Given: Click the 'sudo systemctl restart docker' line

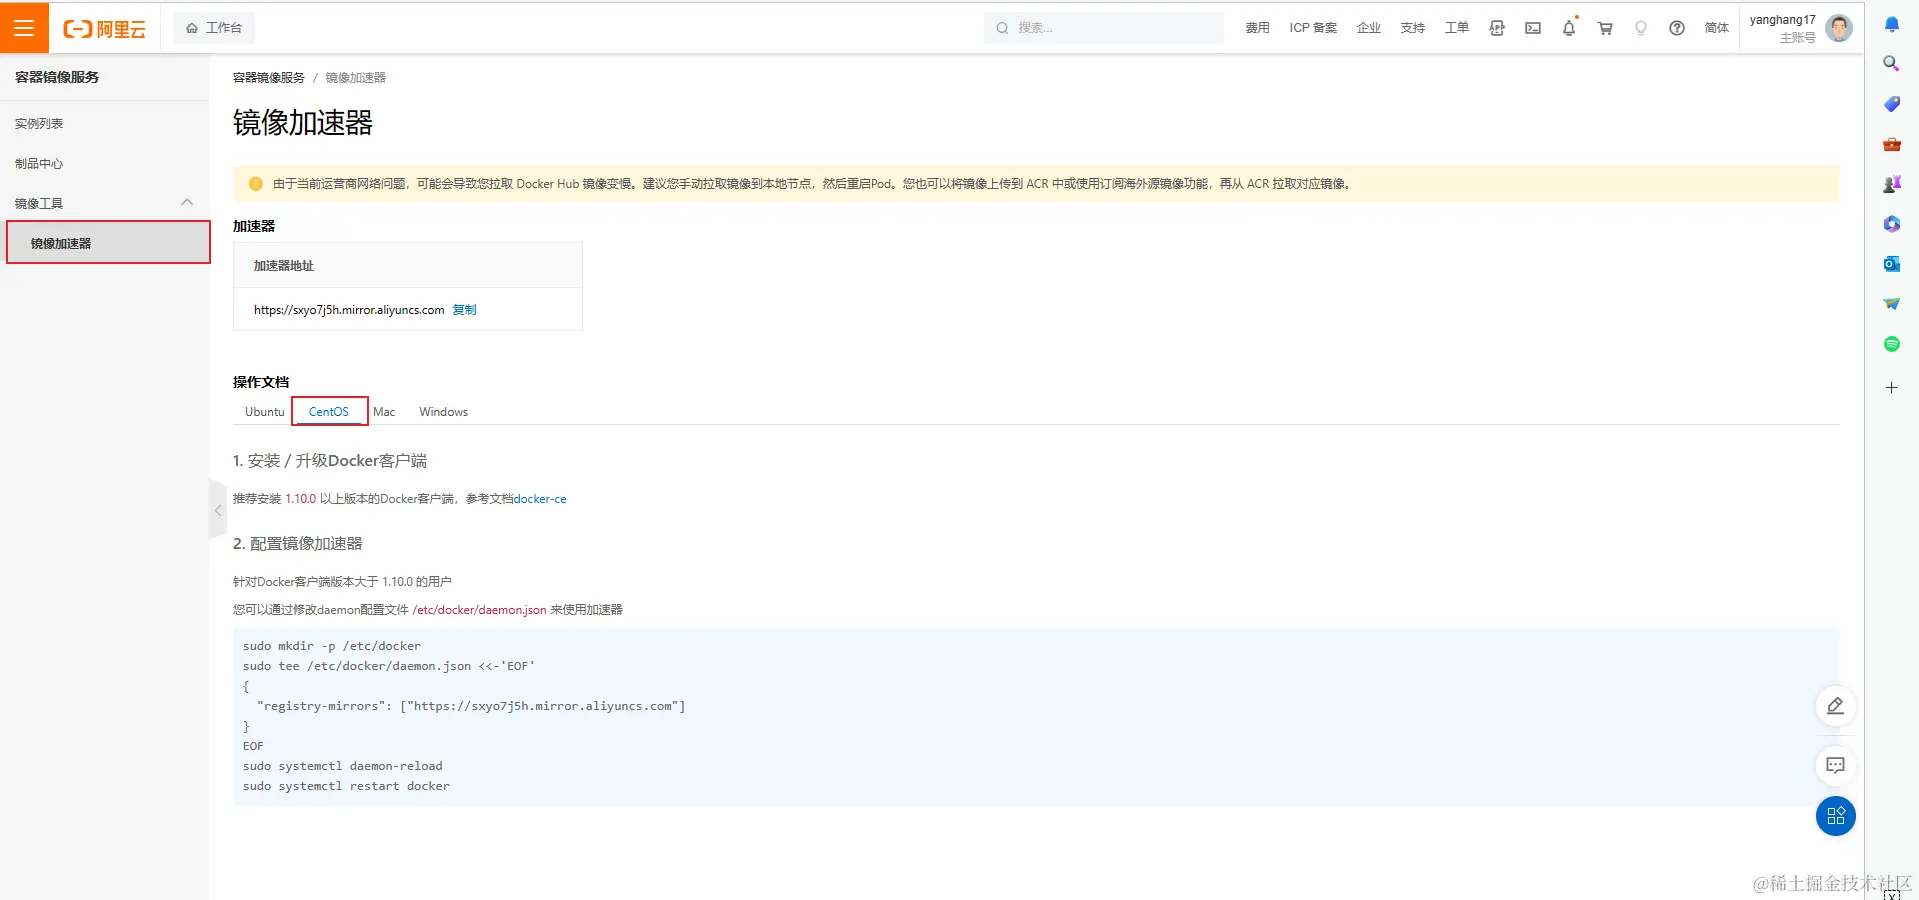Looking at the screenshot, I should tap(346, 787).
